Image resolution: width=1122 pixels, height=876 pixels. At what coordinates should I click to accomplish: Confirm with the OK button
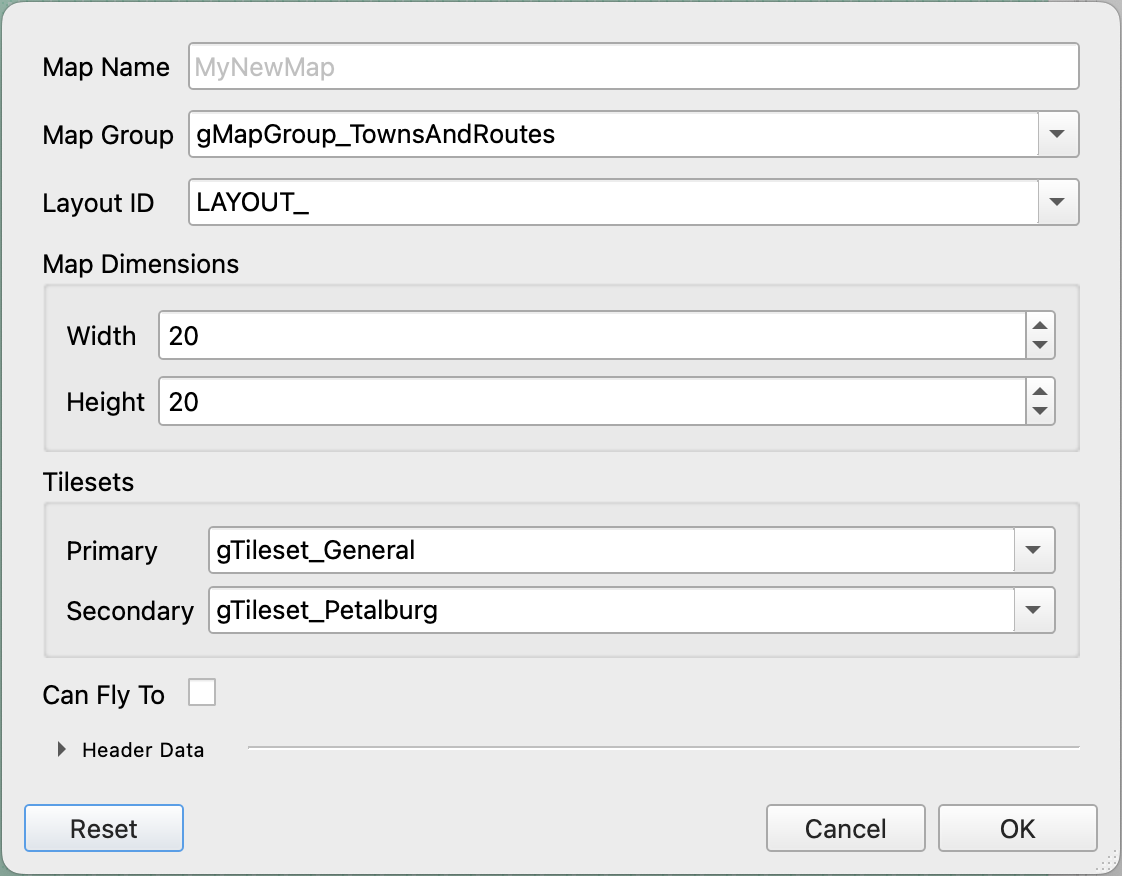click(x=1017, y=829)
